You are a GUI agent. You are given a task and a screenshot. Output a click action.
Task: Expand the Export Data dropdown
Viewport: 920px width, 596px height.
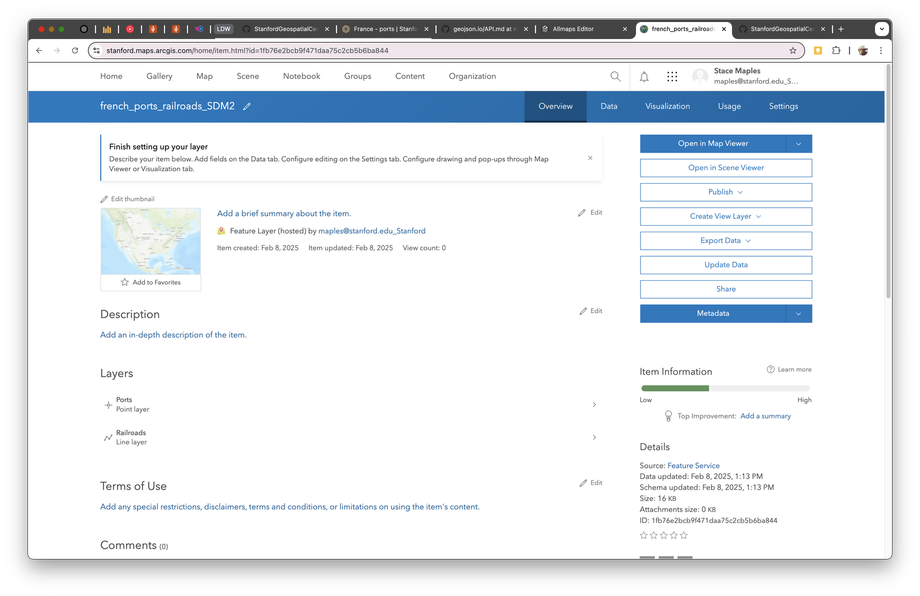(x=748, y=241)
